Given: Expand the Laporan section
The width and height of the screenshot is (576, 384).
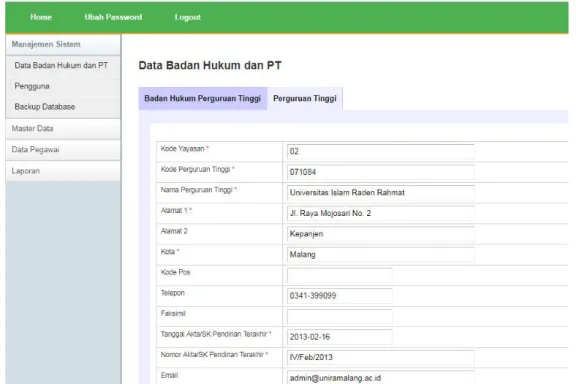Looking at the screenshot, I should [x=63, y=171].
